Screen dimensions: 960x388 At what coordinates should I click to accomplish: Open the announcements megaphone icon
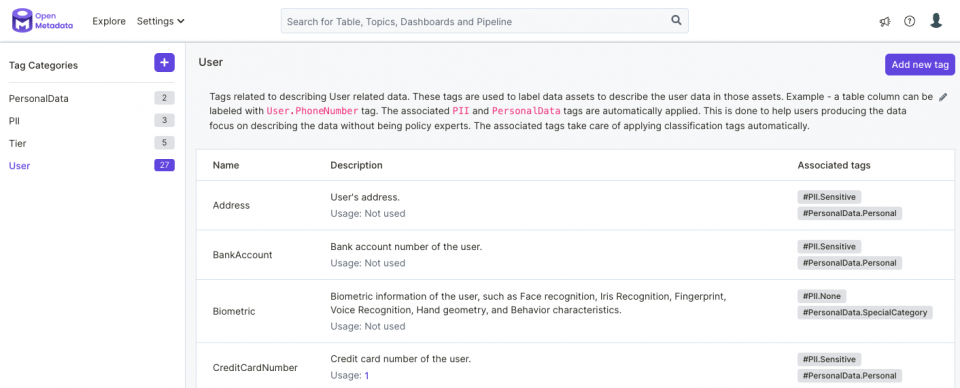(885, 21)
